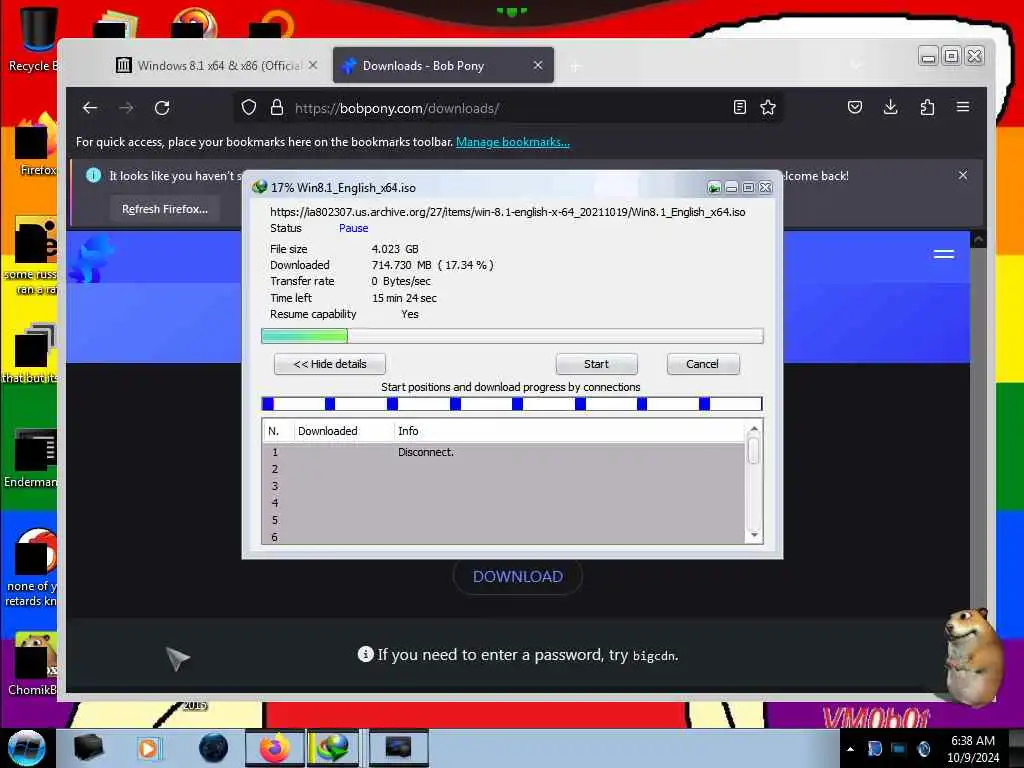
Task: Click the page scrollbar up arrow in Firefox
Action: (978, 240)
